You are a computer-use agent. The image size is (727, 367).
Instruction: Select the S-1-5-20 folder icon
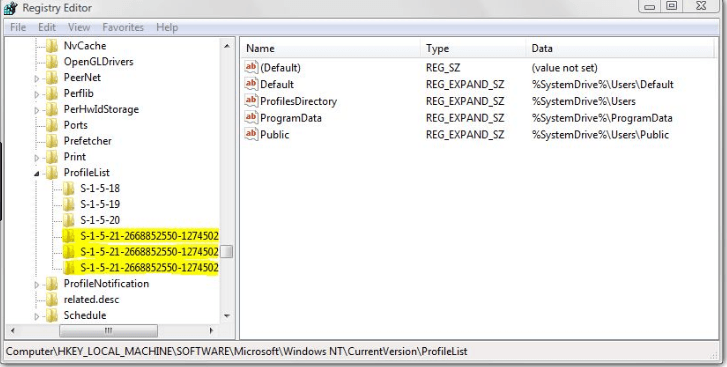69,220
